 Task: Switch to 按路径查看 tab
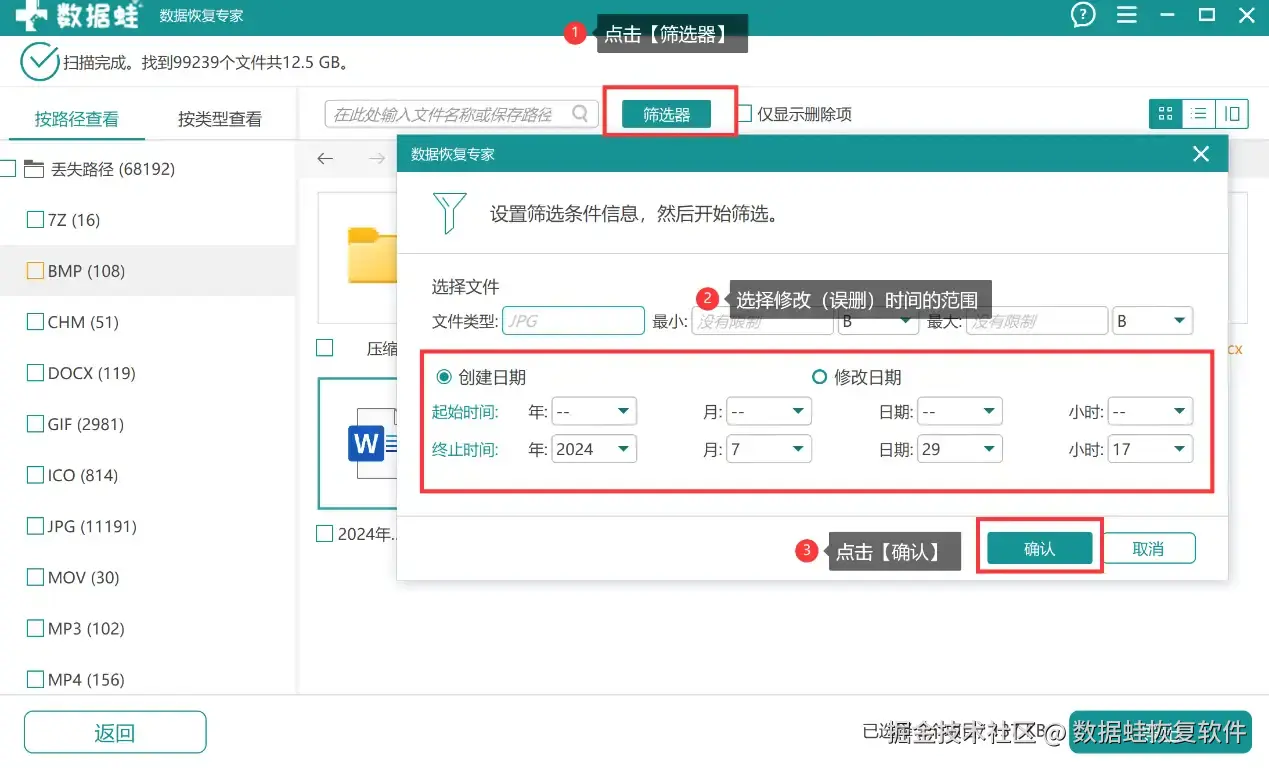click(77, 119)
